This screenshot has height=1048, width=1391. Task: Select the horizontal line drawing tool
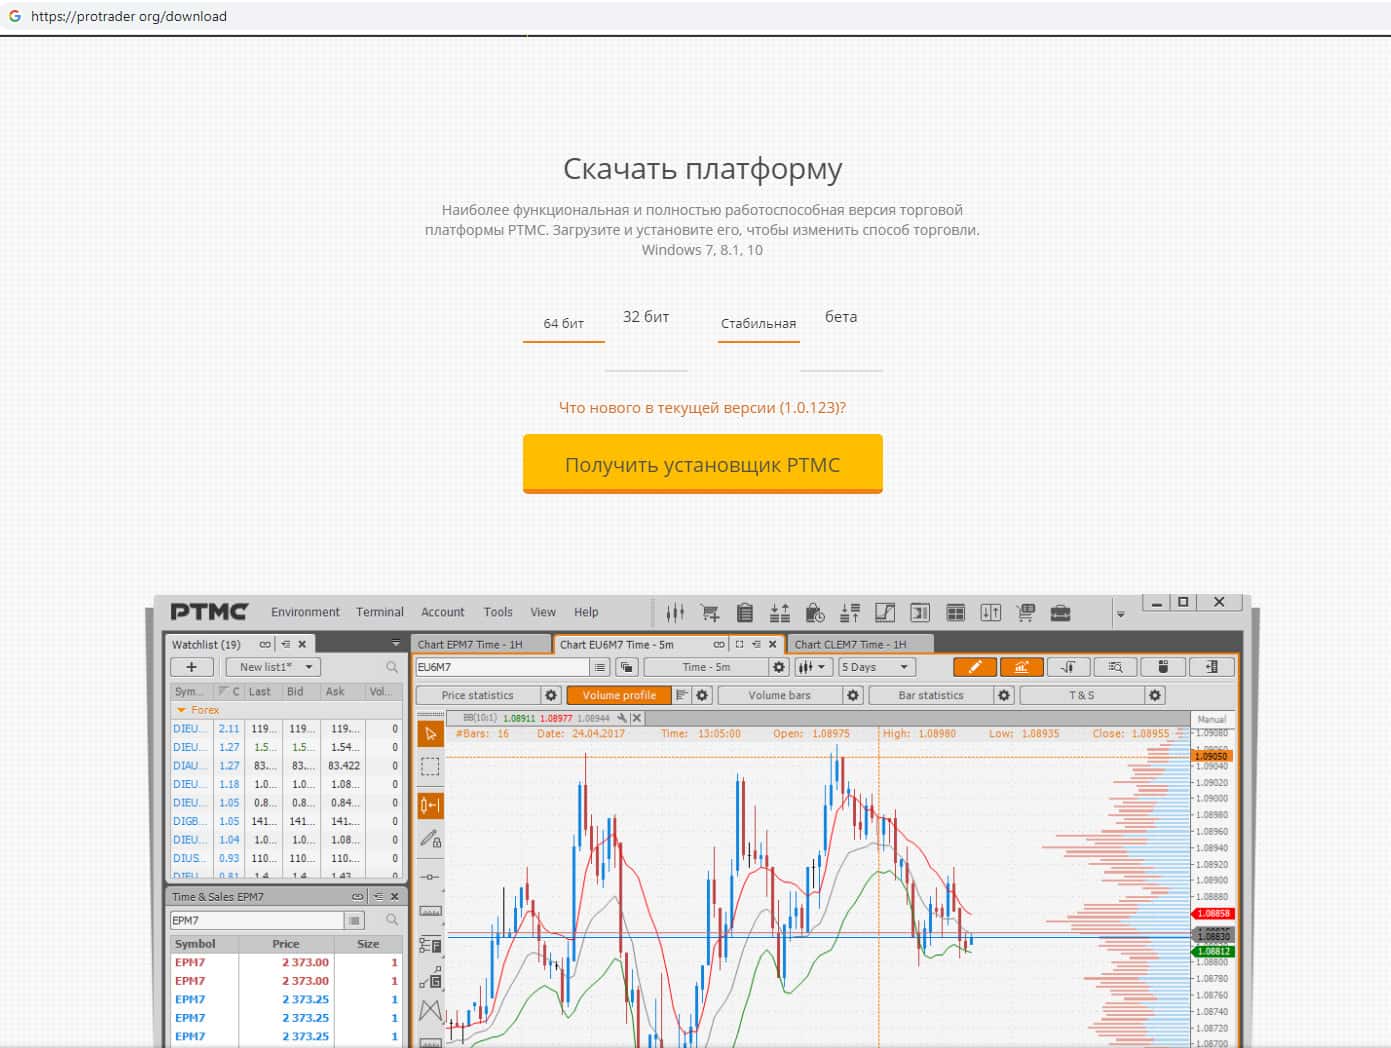tap(430, 877)
